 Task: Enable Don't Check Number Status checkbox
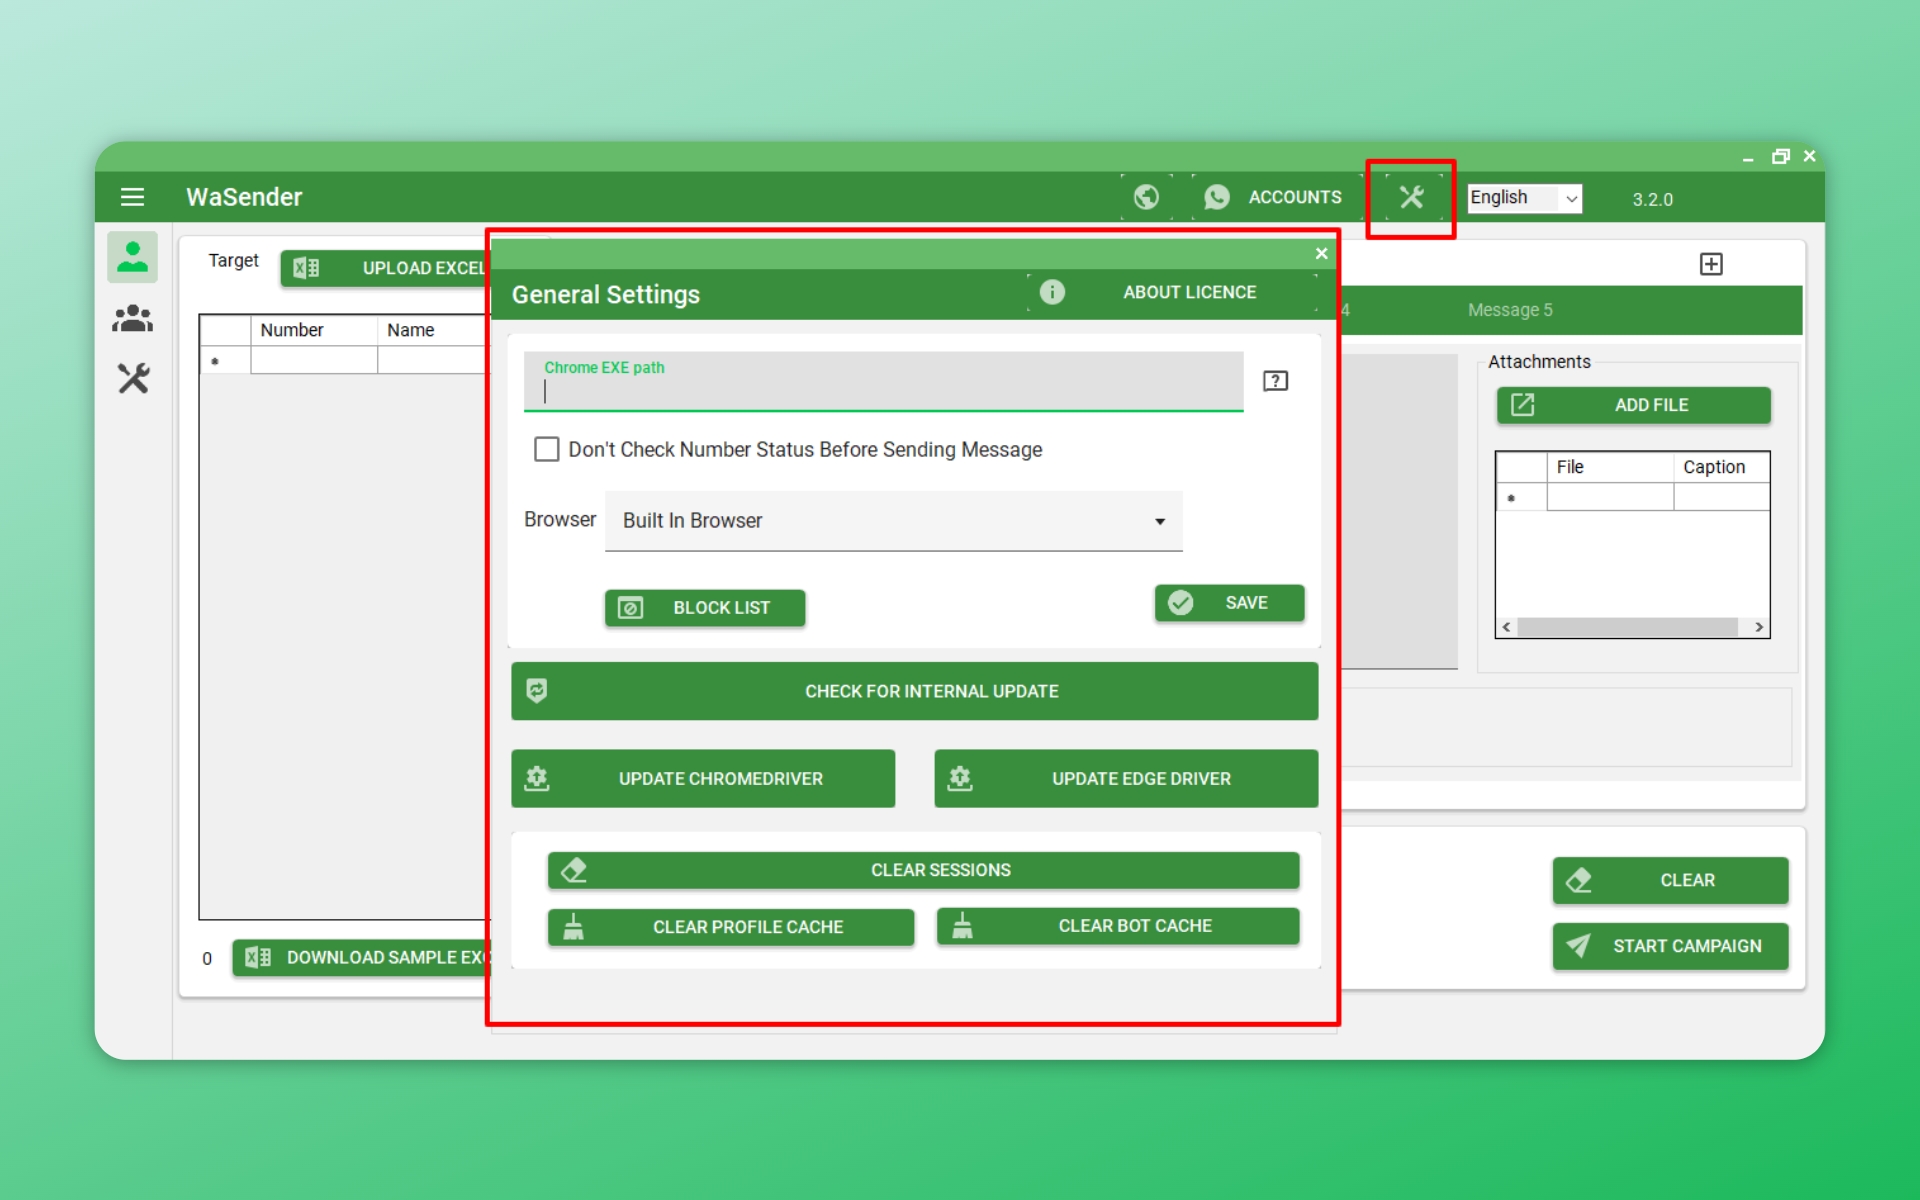(546, 449)
